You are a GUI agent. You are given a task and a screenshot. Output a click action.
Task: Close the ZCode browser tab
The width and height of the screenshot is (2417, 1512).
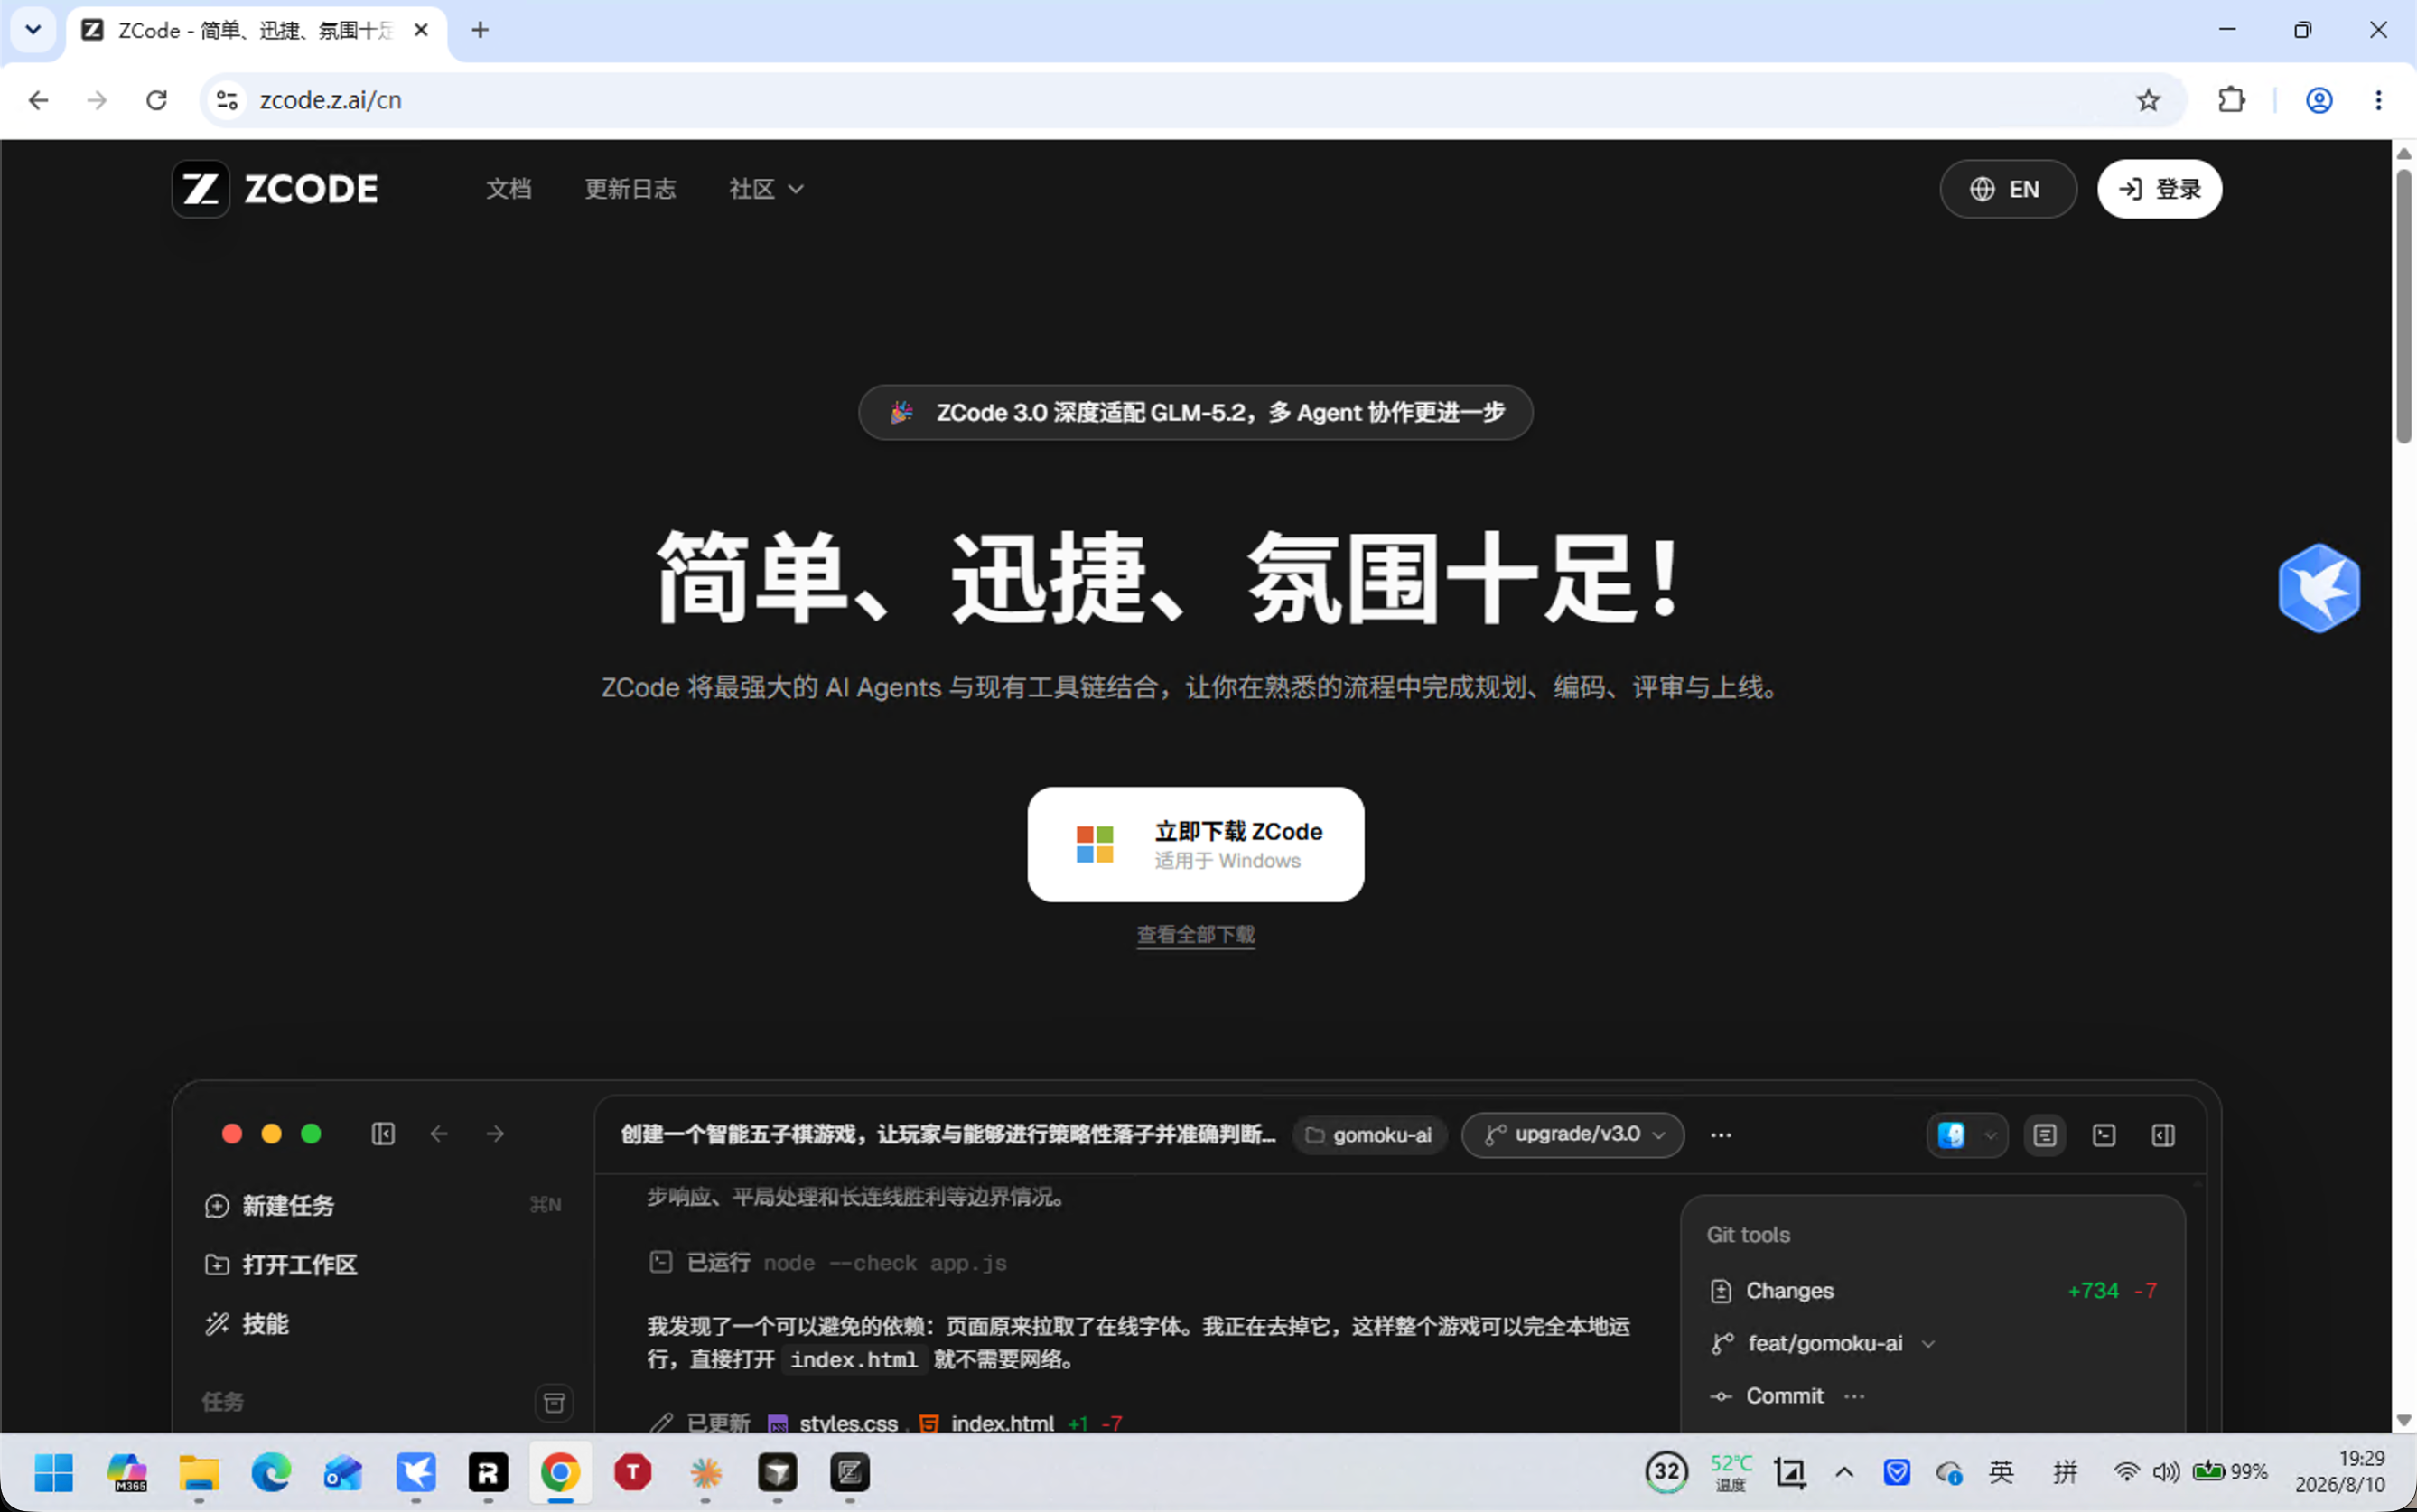[x=421, y=30]
